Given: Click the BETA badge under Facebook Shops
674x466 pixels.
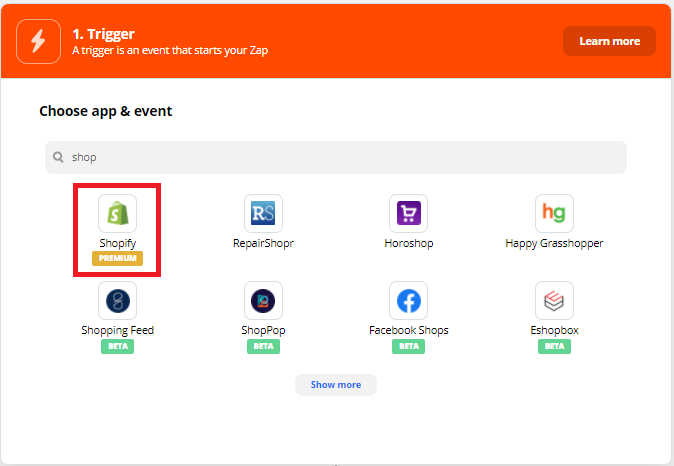Looking at the screenshot, I should coord(408,346).
